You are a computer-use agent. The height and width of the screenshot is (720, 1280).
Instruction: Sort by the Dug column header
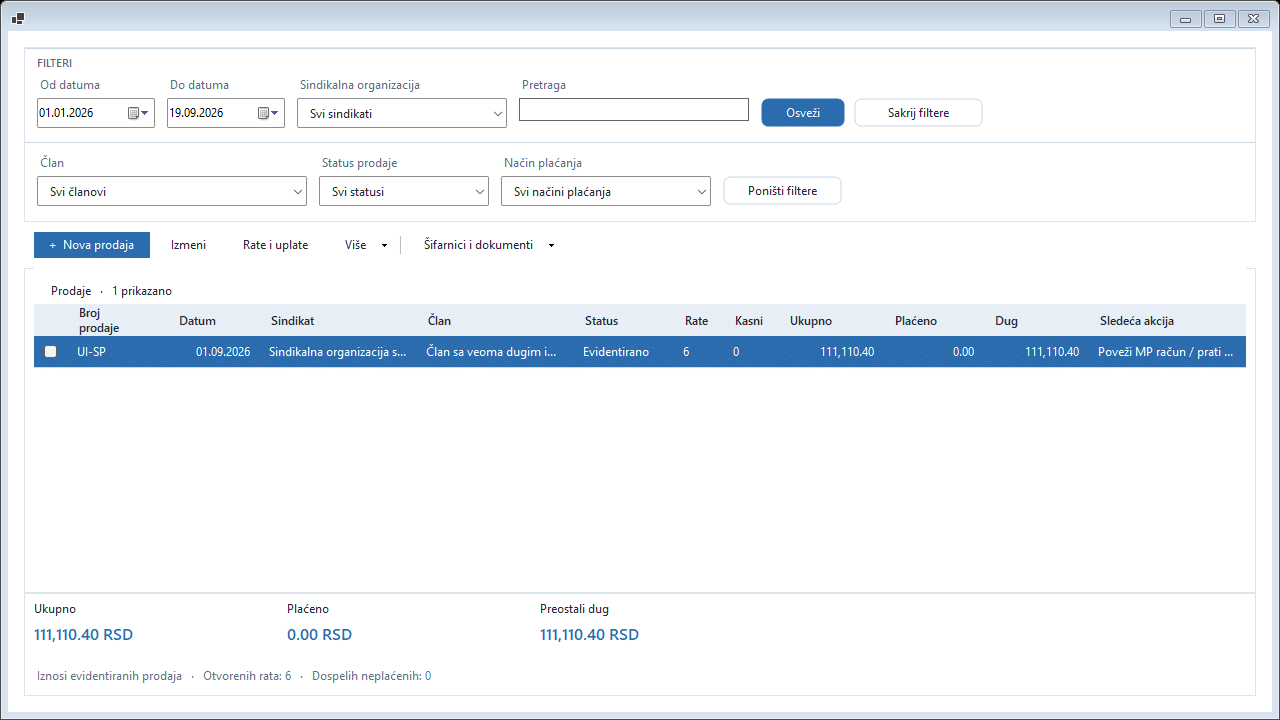(x=1006, y=321)
